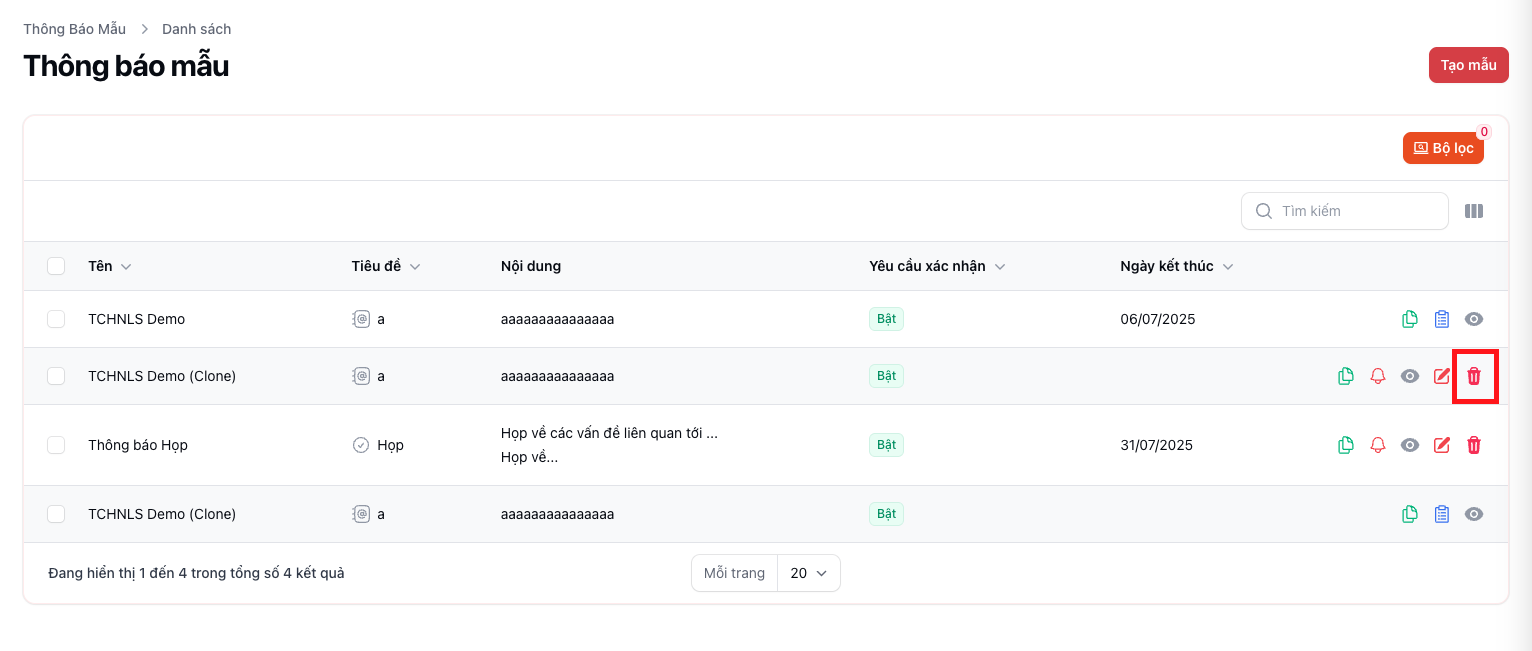Image resolution: width=1532 pixels, height=651 pixels.
Task: Open the Bộ lọc filter button
Action: pos(1443,148)
